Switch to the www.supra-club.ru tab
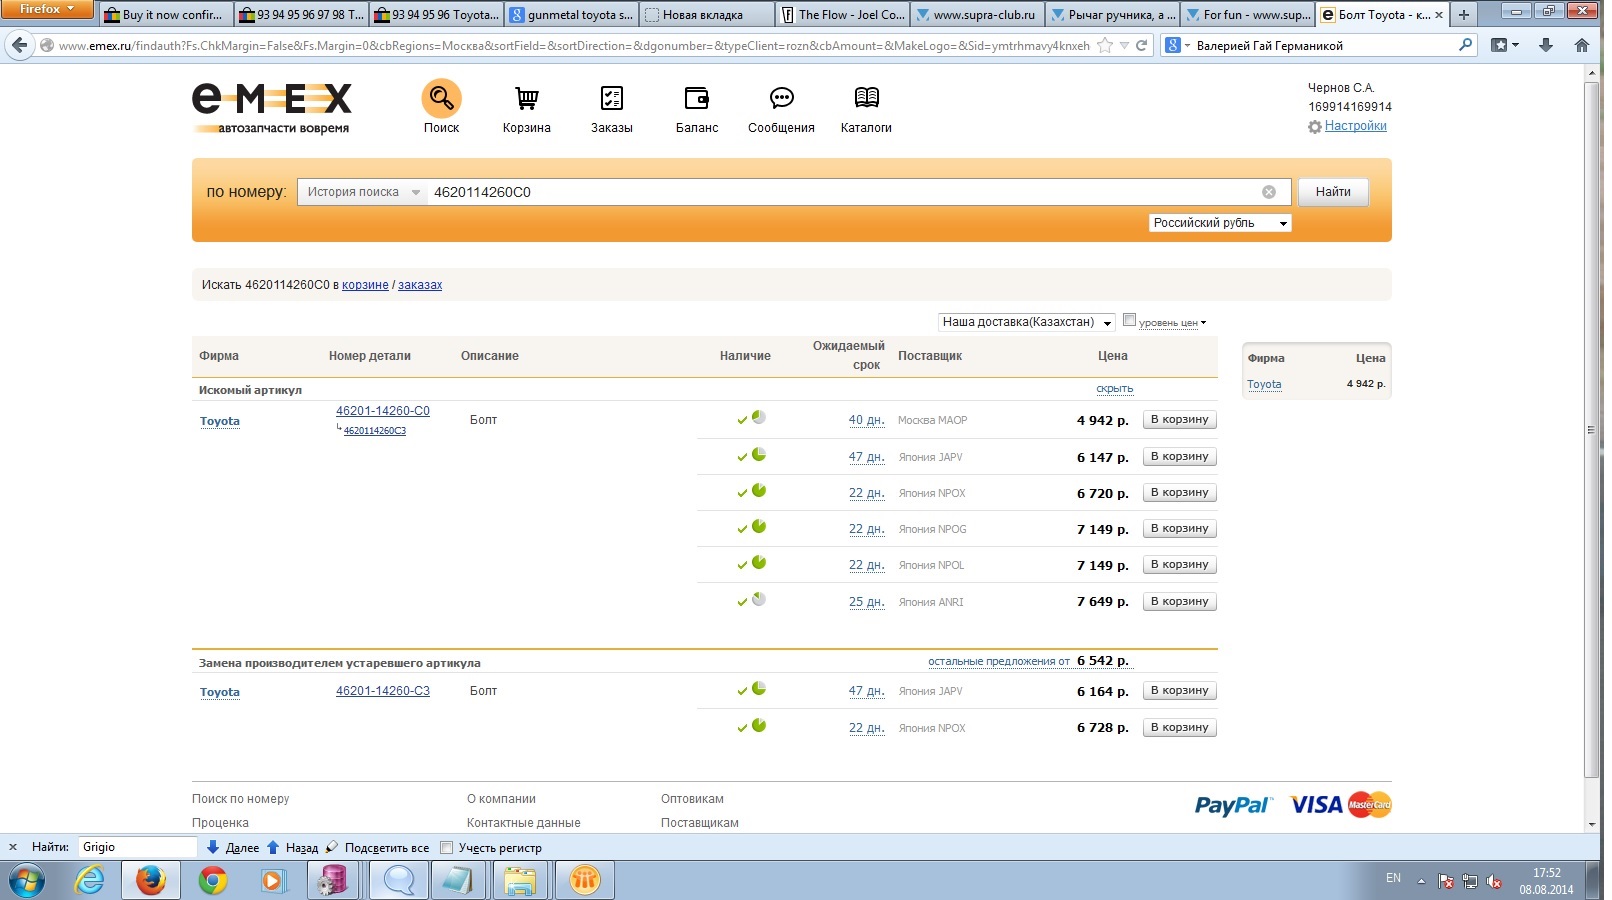 point(977,15)
